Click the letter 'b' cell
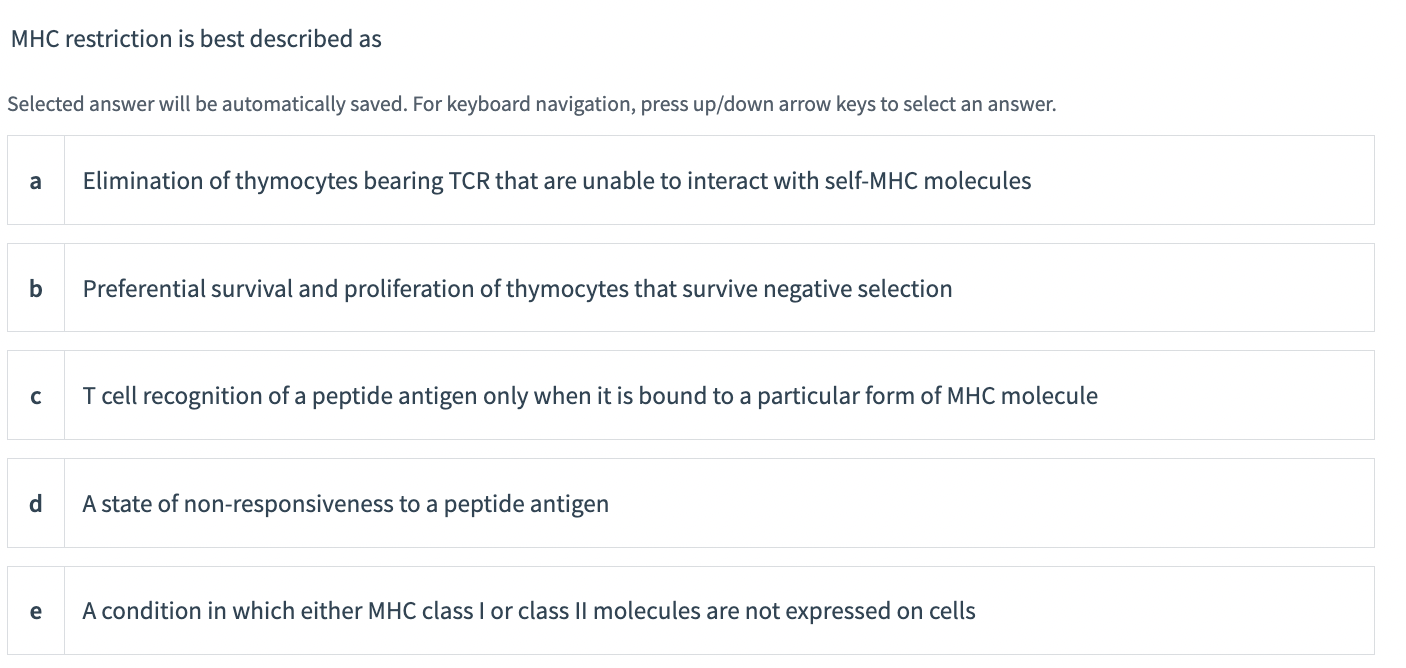1406x668 pixels. (35, 288)
